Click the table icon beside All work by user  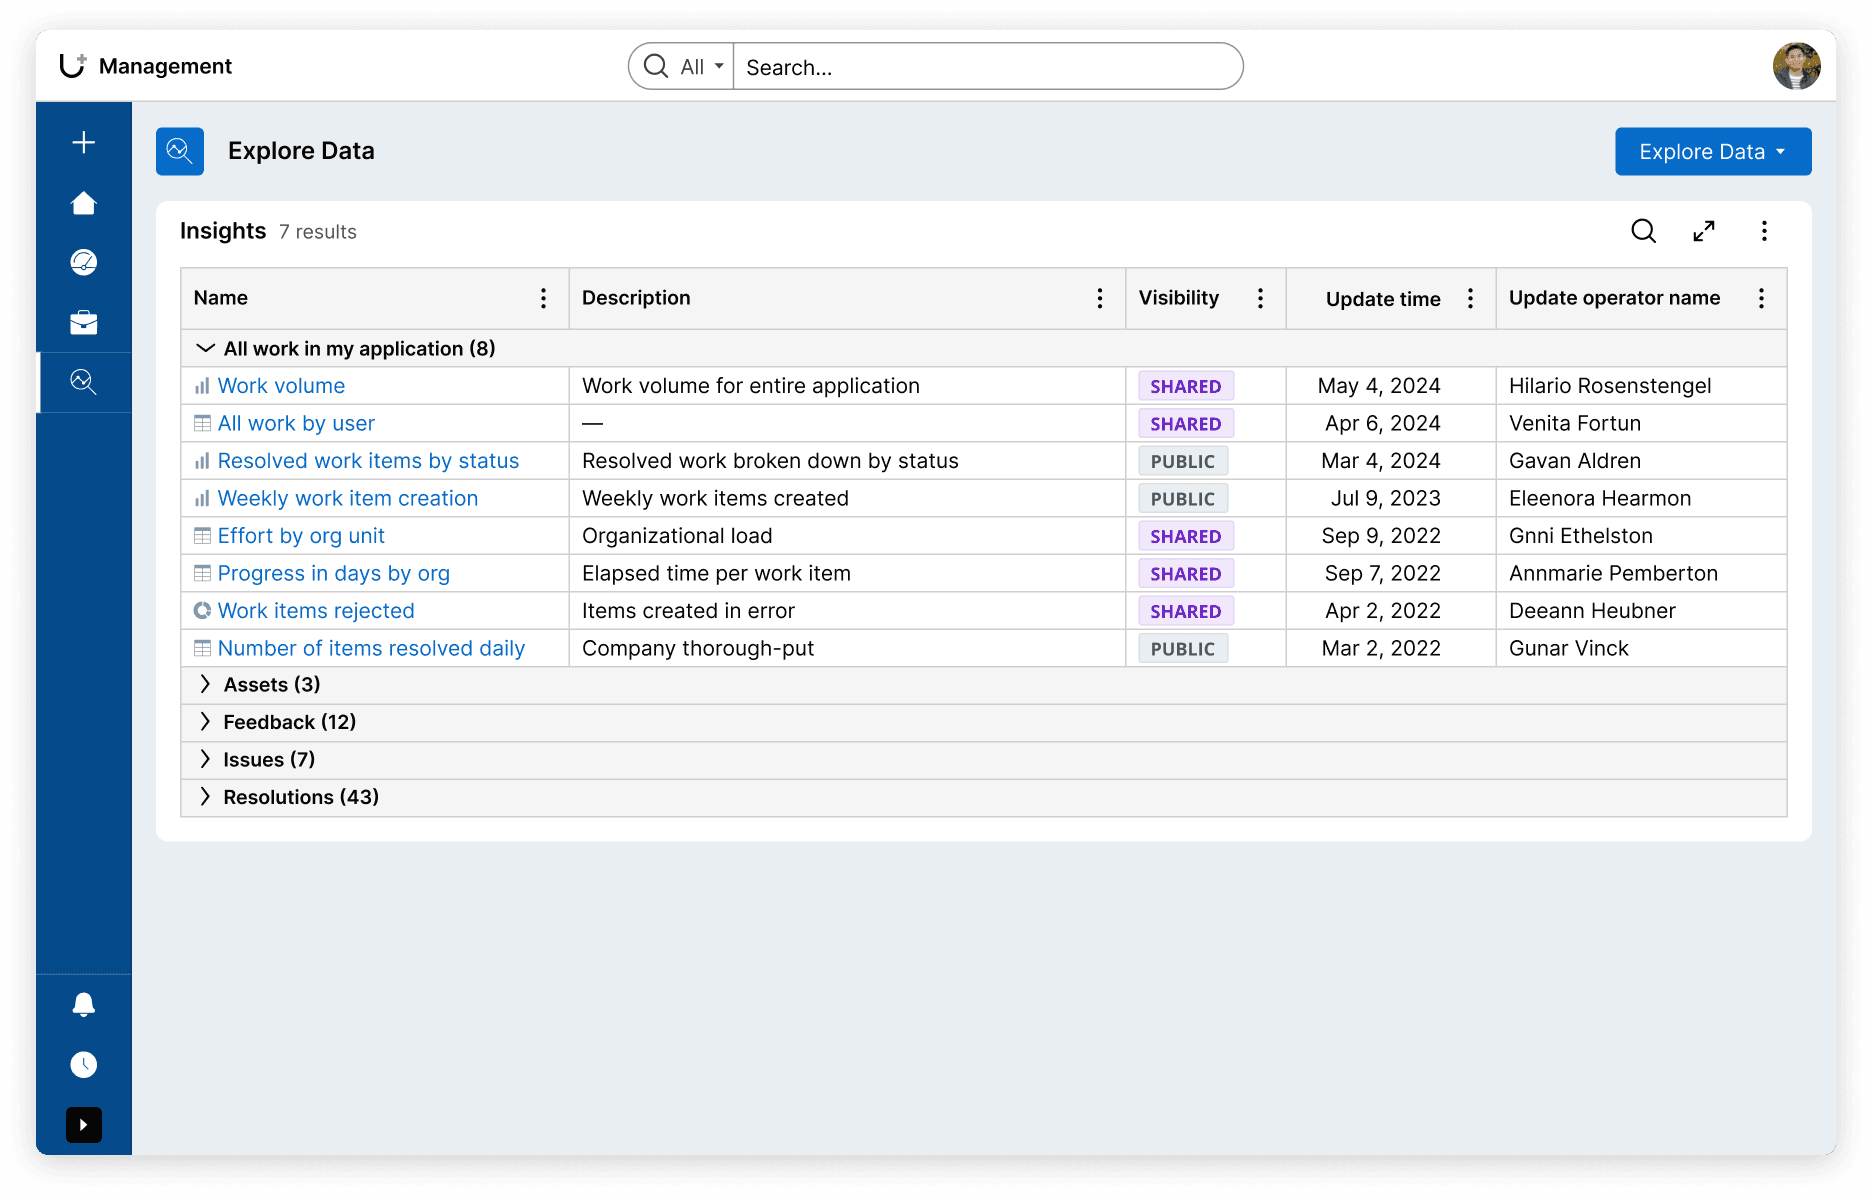click(202, 423)
